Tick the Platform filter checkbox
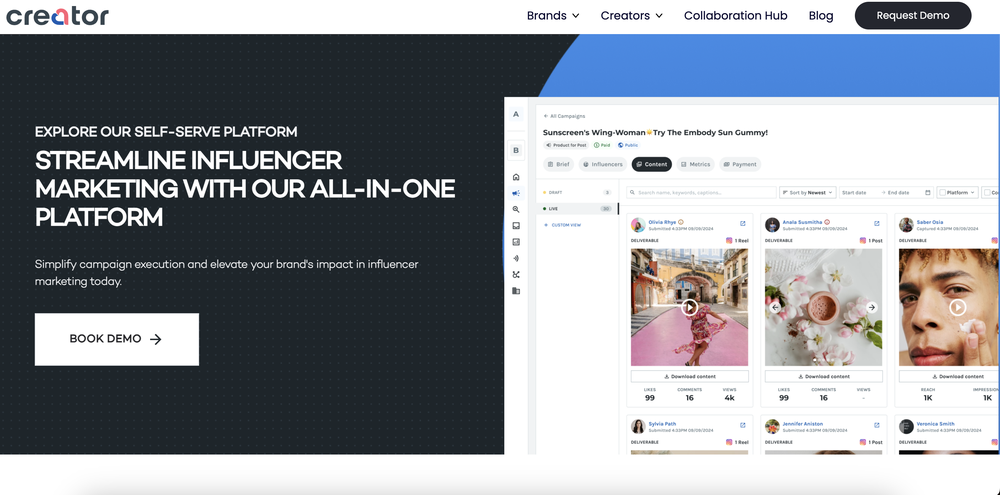The height and width of the screenshot is (495, 1000). 943,192
